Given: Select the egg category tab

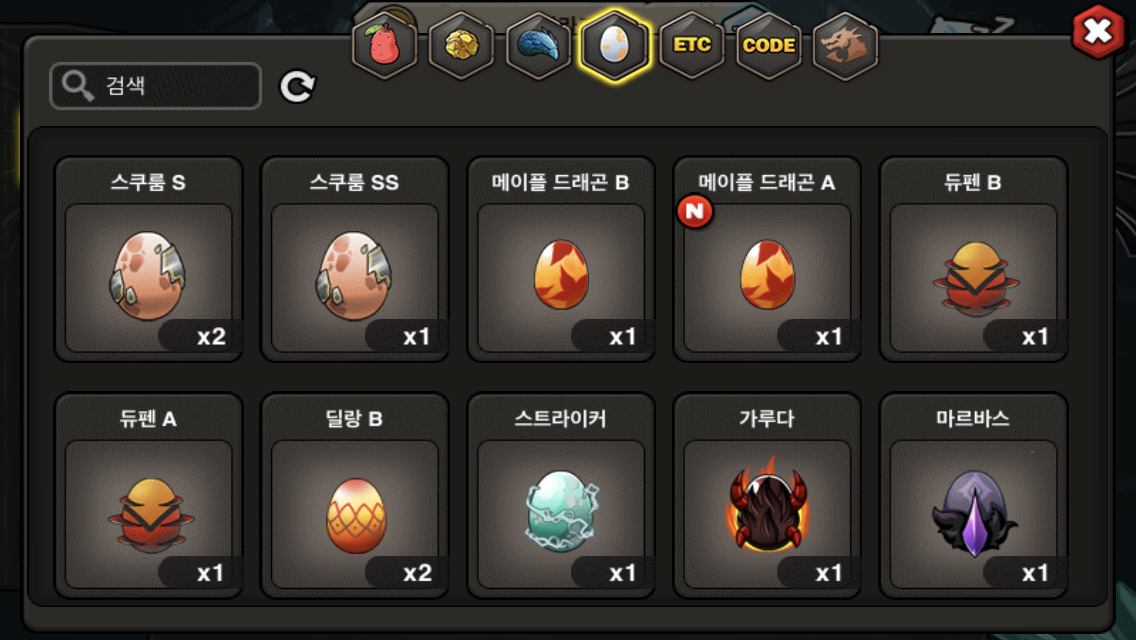Looking at the screenshot, I should pos(615,46).
